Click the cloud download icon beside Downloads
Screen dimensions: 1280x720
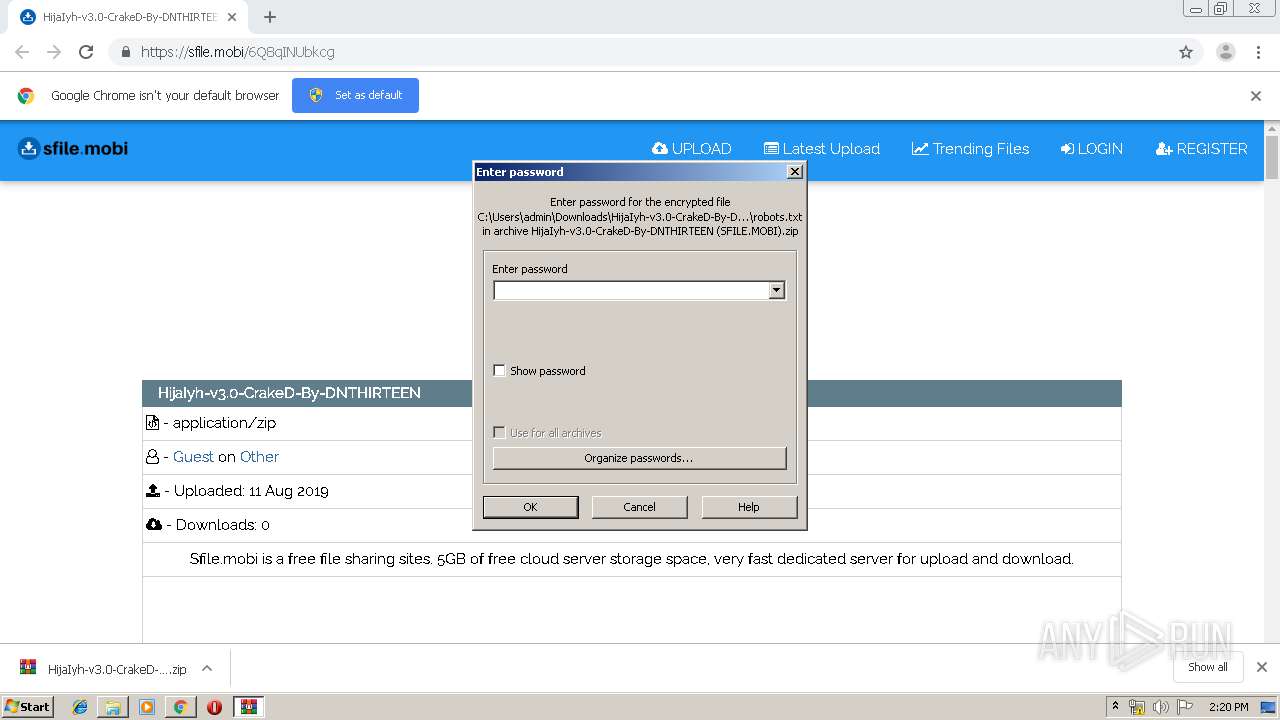pos(154,525)
